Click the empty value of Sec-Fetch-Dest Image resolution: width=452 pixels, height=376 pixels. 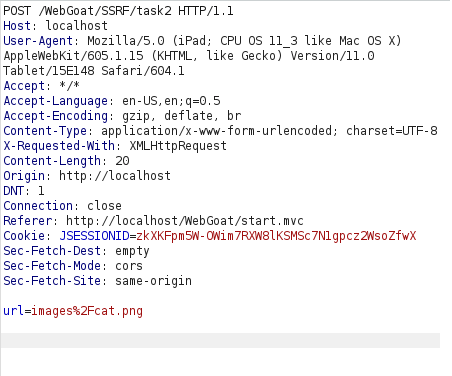tap(132, 252)
